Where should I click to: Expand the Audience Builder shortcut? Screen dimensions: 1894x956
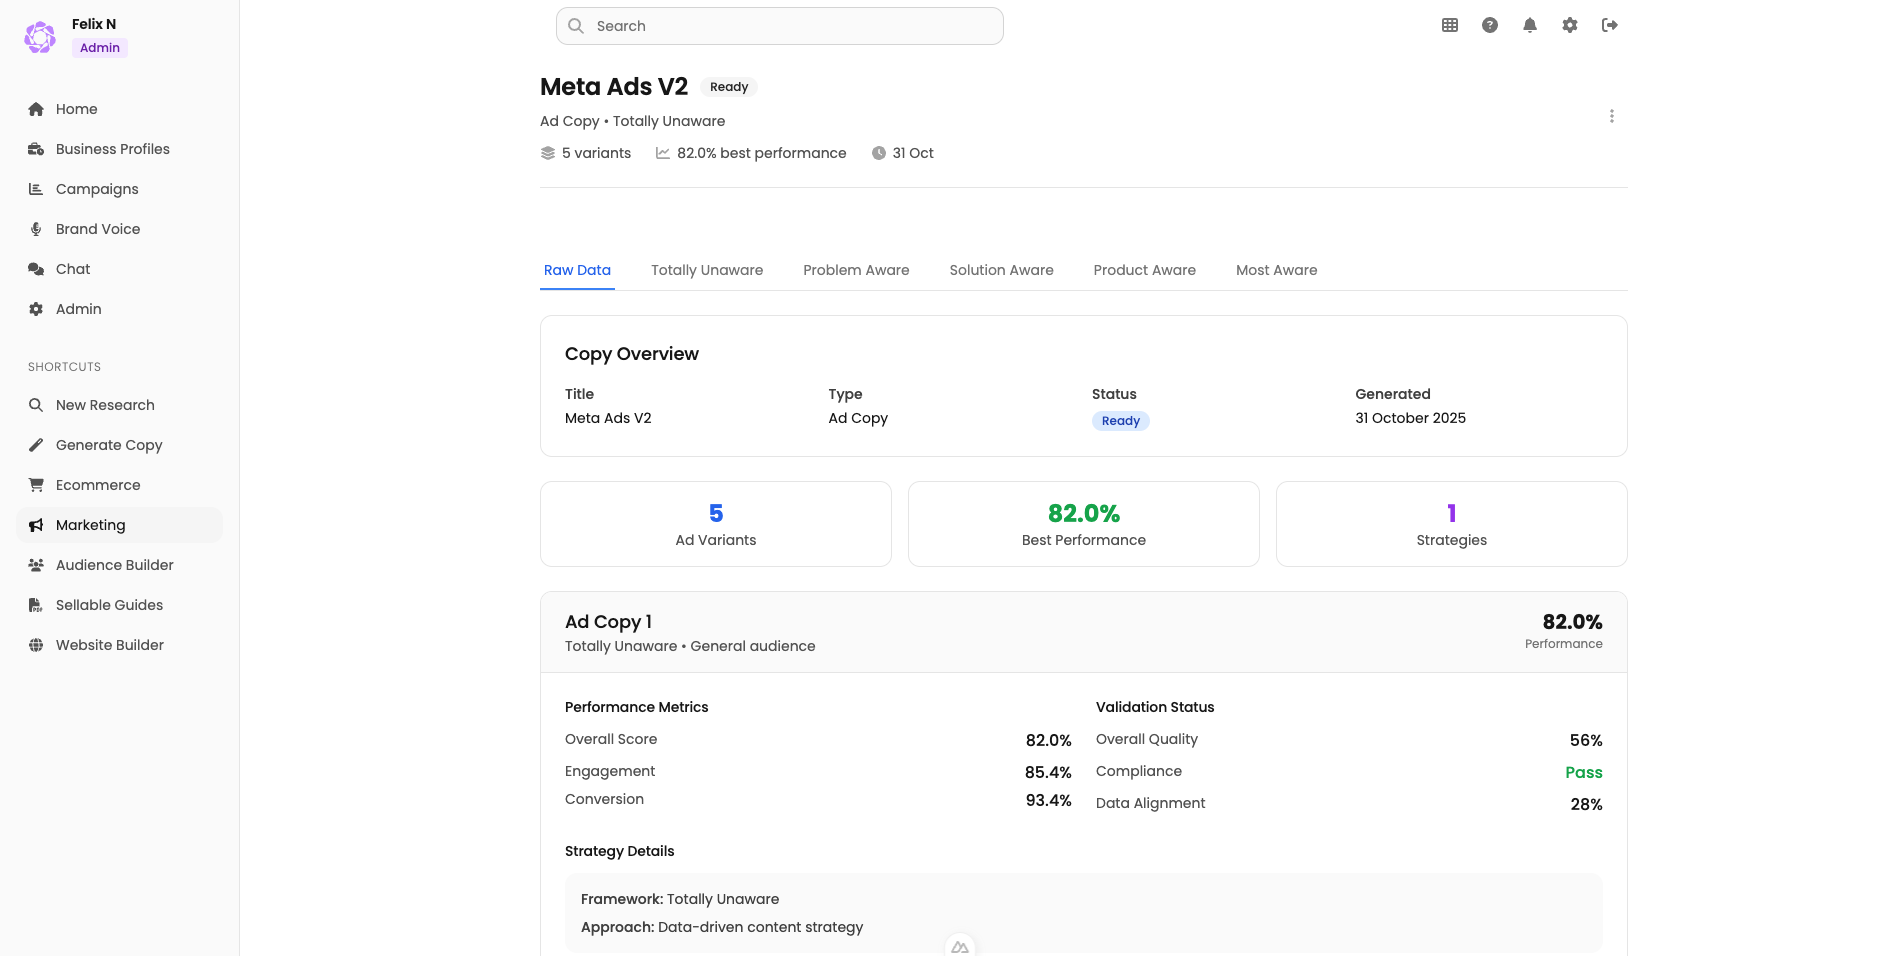[x=113, y=565]
